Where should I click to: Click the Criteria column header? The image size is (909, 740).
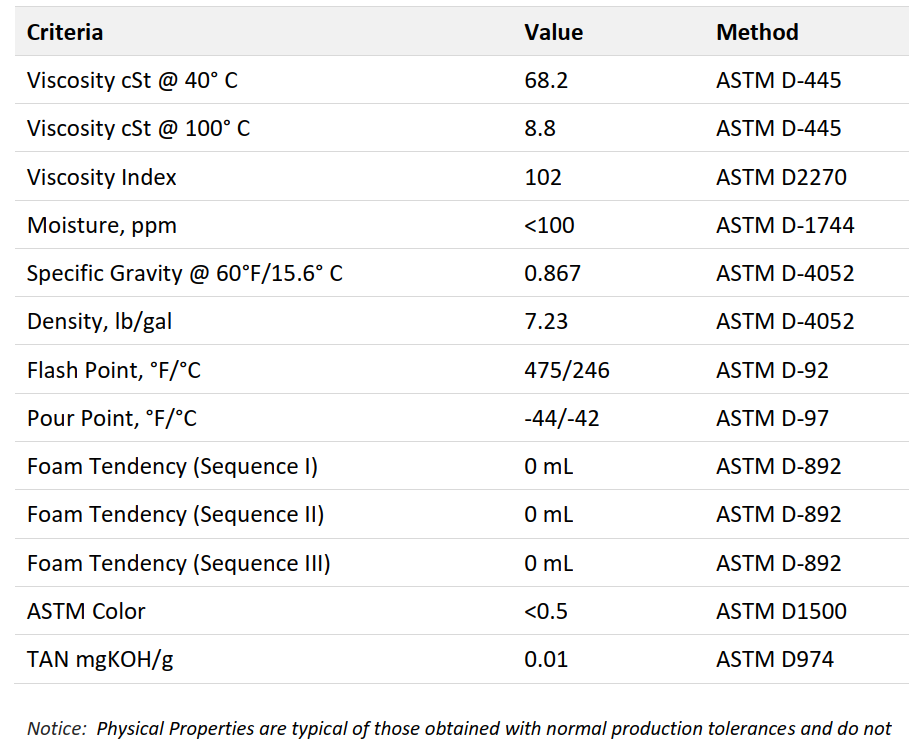click(x=65, y=32)
